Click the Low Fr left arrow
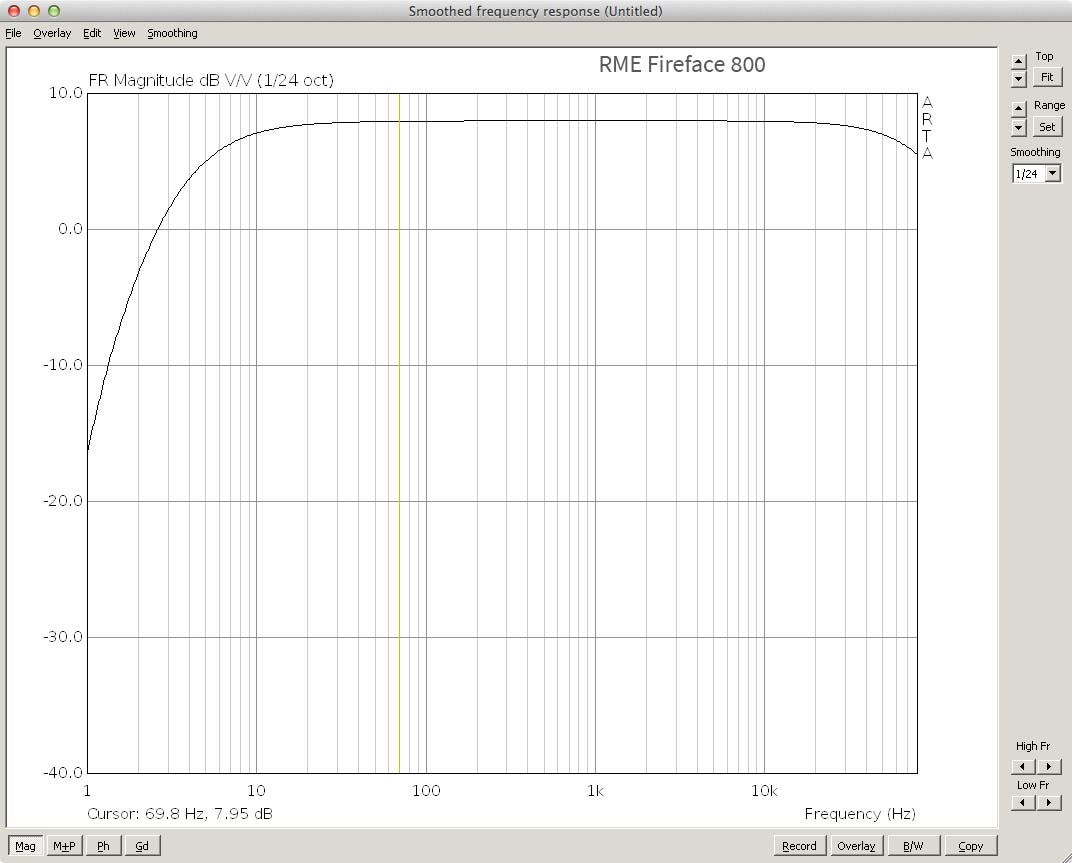This screenshot has height=863, width=1072. tap(1023, 803)
